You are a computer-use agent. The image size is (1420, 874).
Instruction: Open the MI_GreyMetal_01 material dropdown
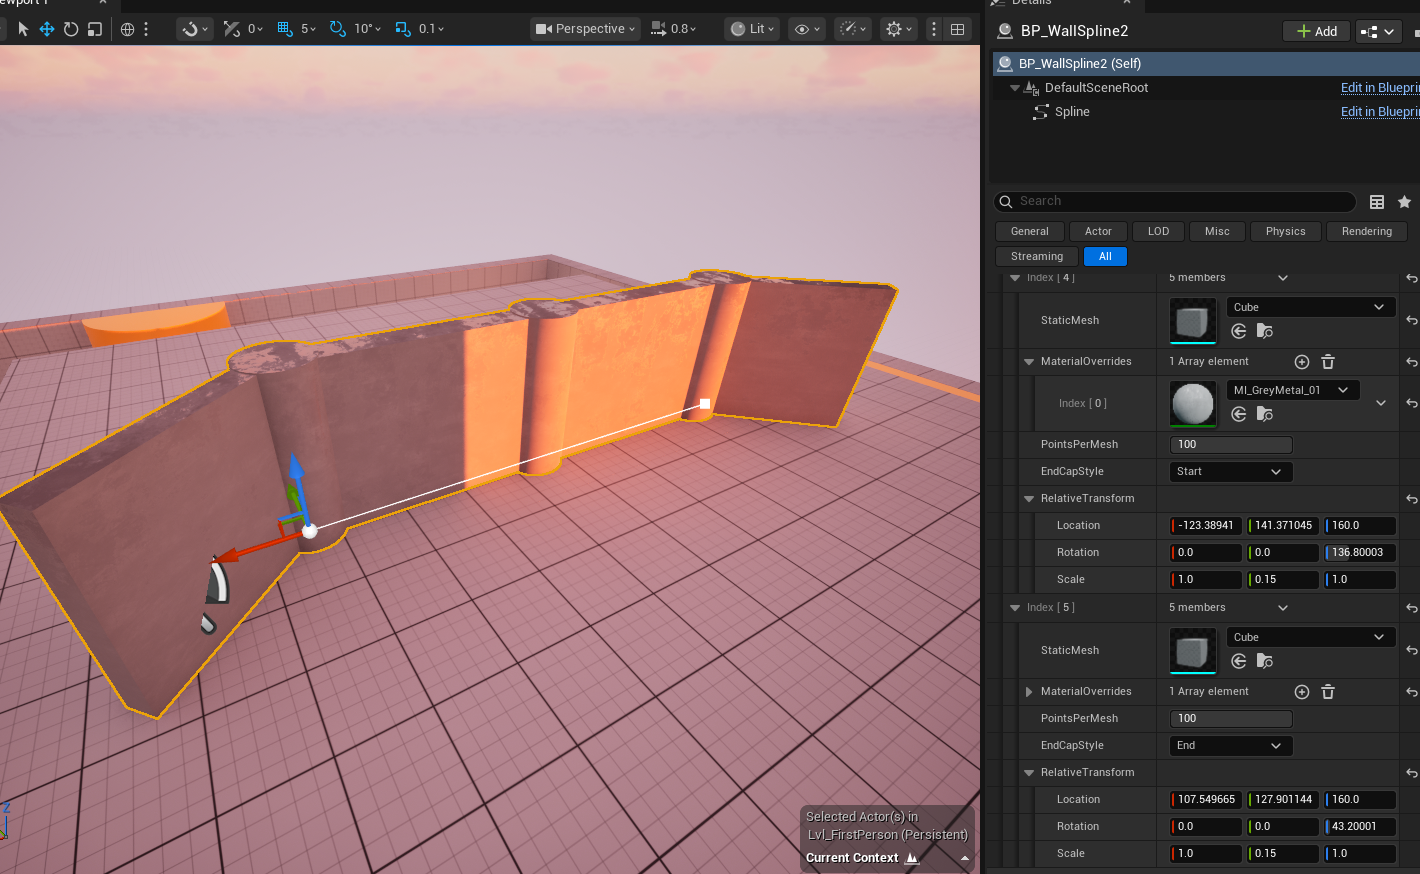point(1293,390)
